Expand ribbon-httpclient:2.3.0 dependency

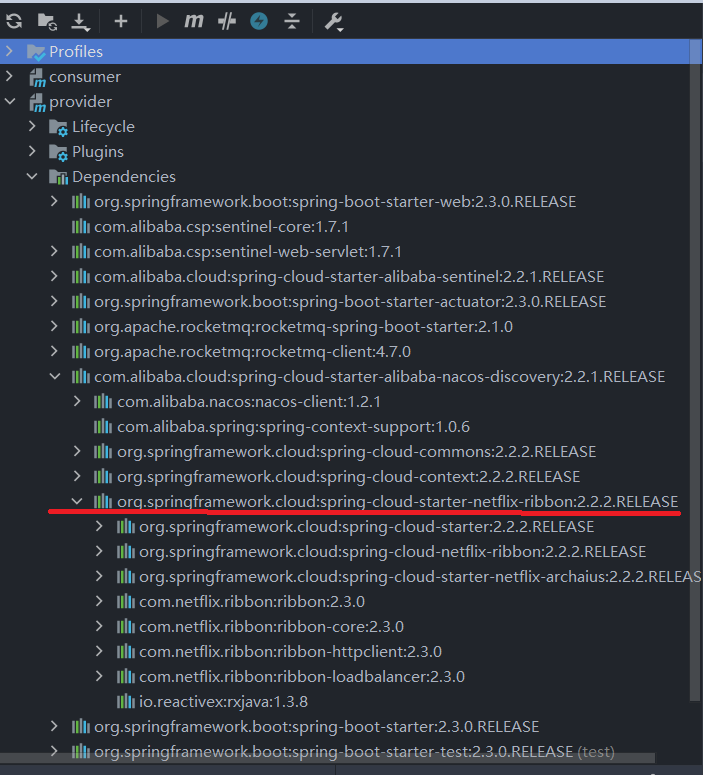coord(99,651)
